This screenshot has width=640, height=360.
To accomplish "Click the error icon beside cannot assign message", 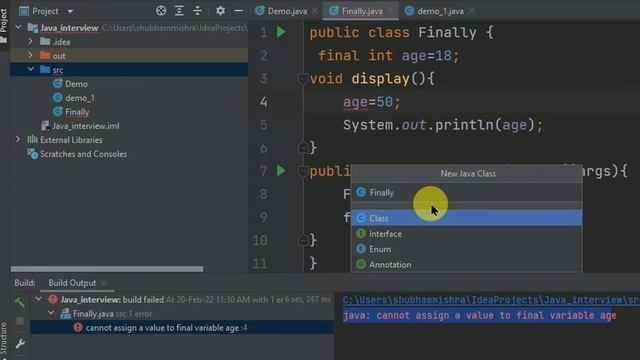I will coord(78,327).
